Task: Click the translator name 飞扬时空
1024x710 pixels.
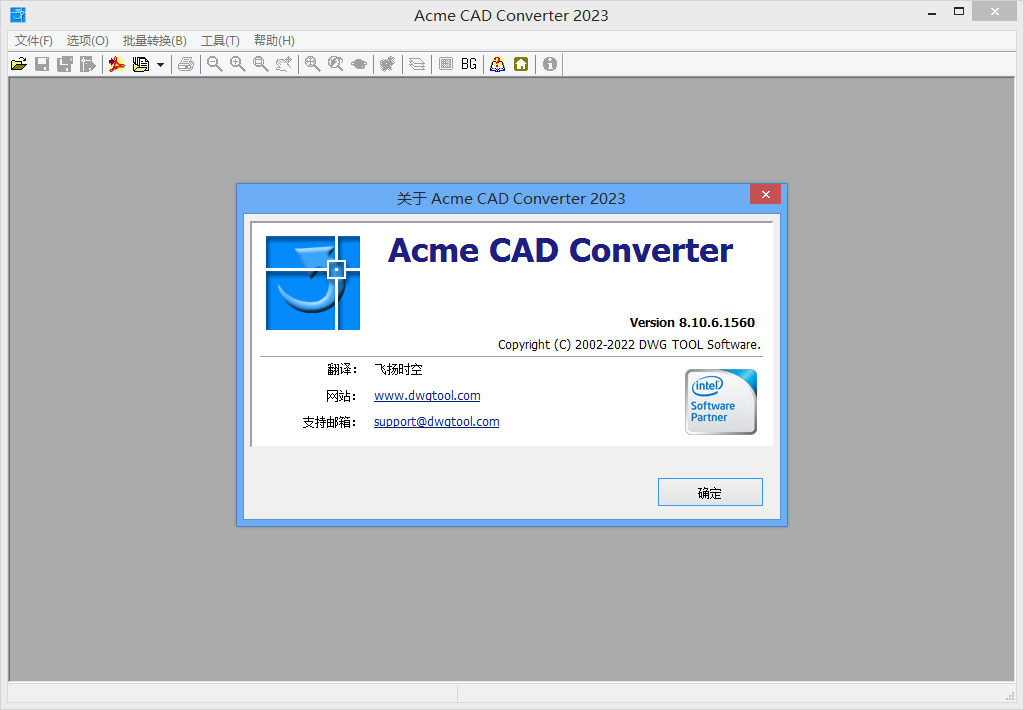Action: pyautogui.click(x=398, y=370)
